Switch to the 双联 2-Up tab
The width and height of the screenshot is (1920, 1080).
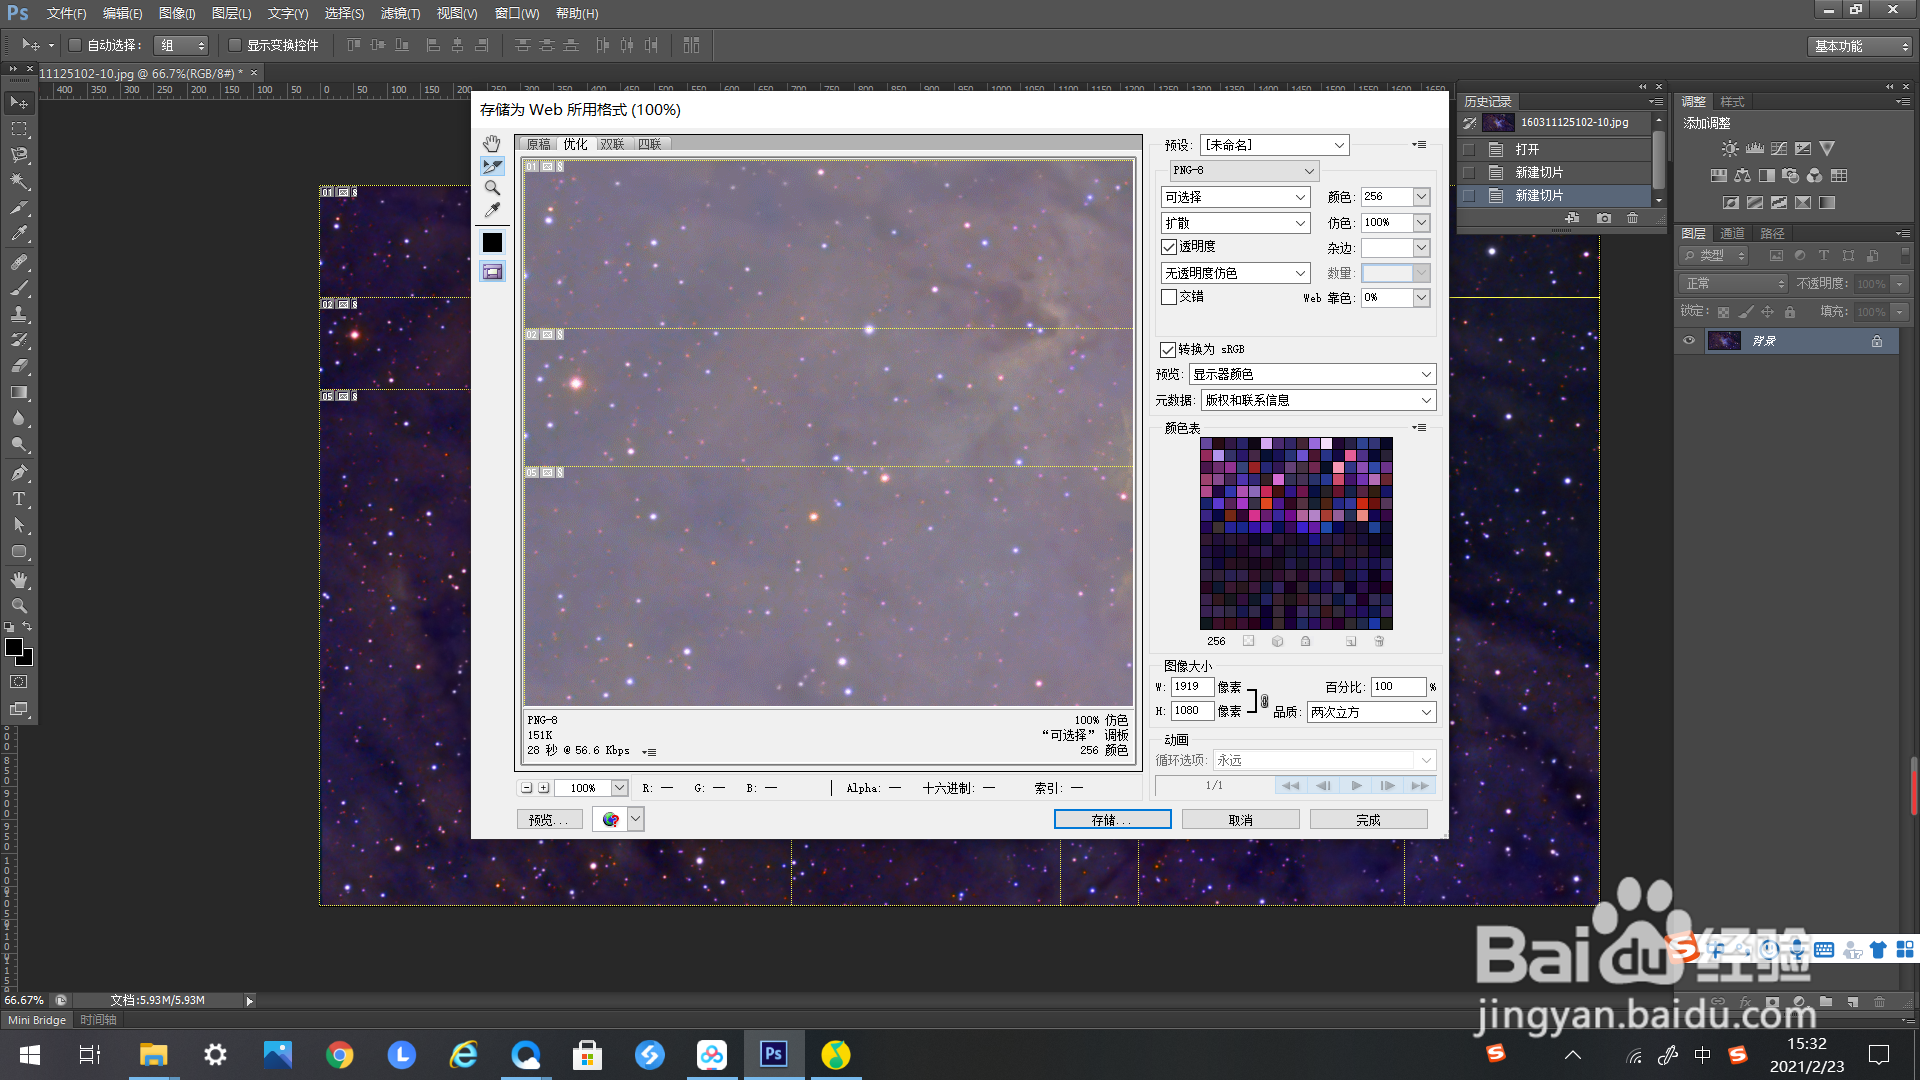point(612,144)
